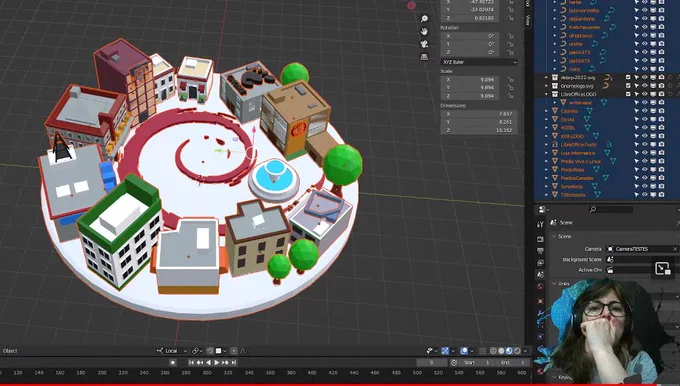This screenshot has width=680, height=386.
Task: Expand the Sorveteria object in outliner
Action: point(546,186)
